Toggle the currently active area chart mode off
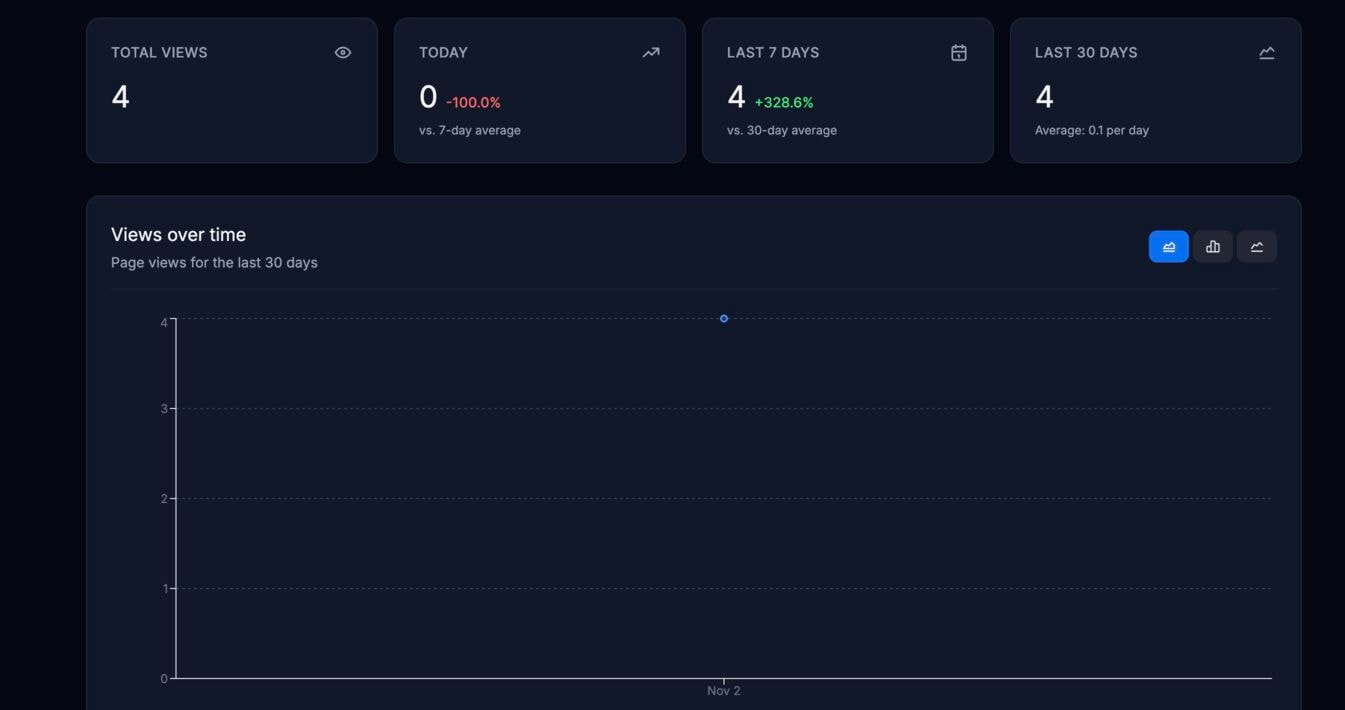 [1168, 246]
